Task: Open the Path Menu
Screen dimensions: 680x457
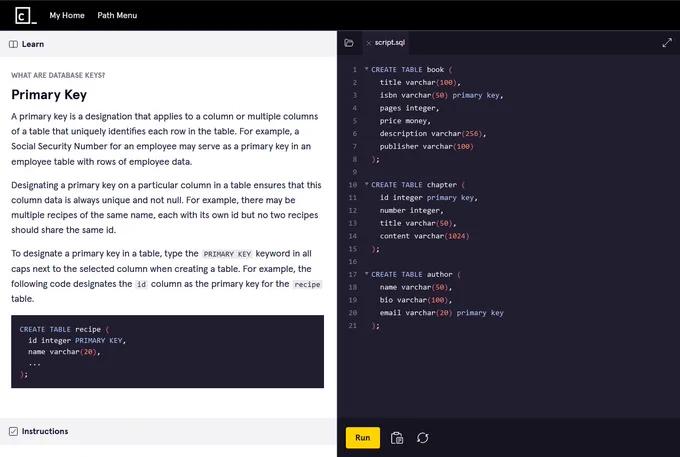Action: click(117, 15)
